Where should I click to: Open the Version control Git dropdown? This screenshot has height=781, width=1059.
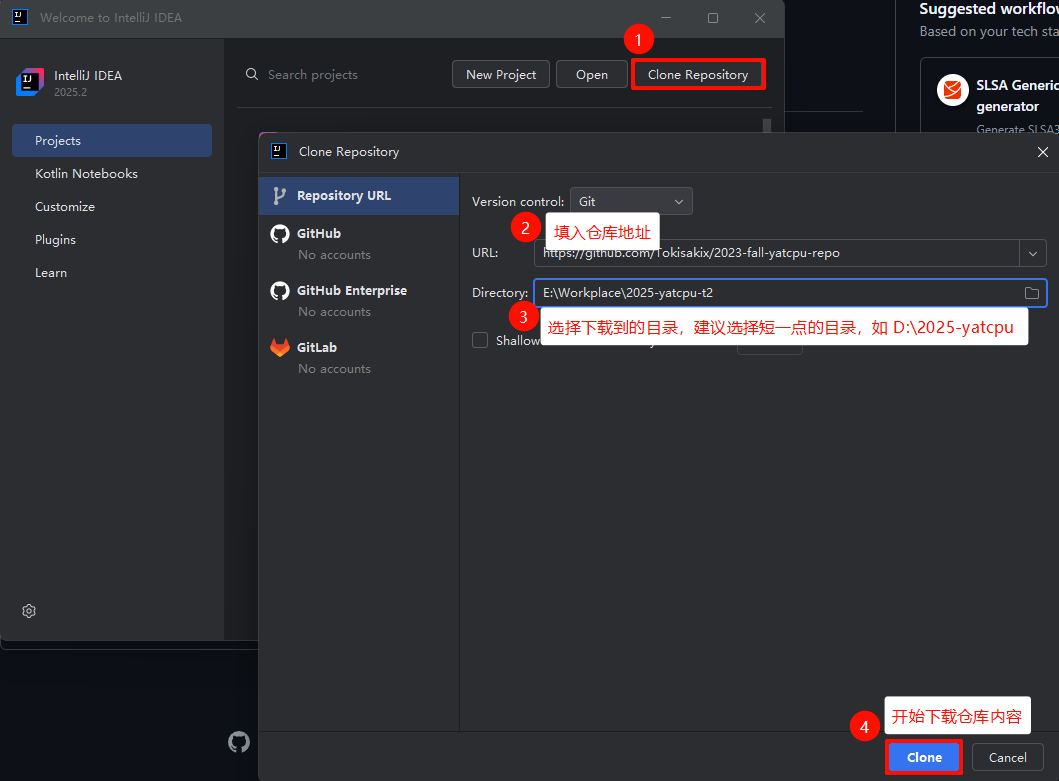click(631, 201)
